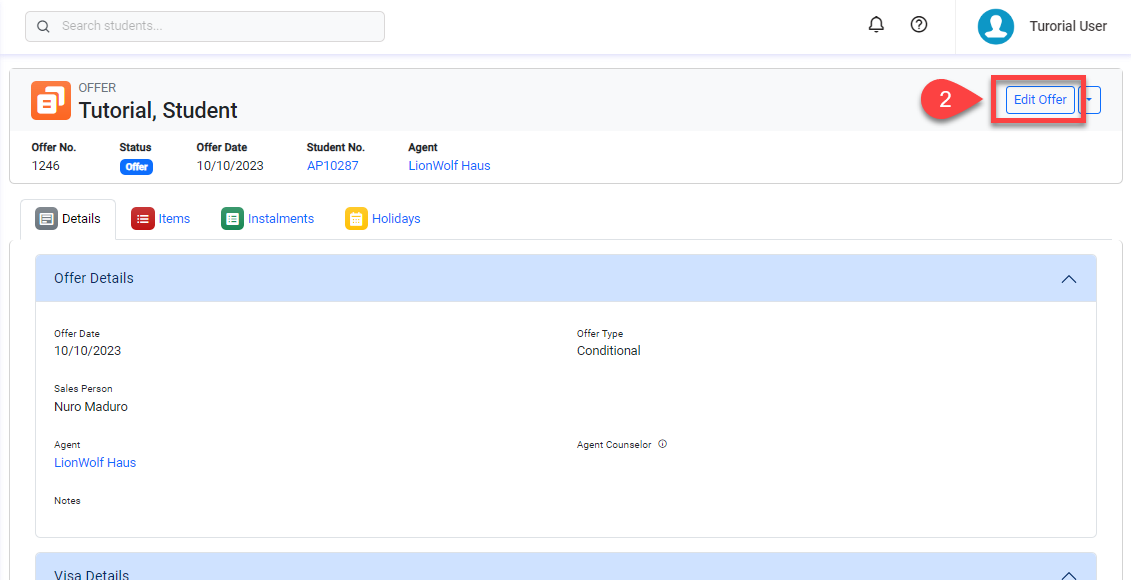Viewport: 1131px width, 580px height.
Task: Switch to the Details tab
Action: 68,218
